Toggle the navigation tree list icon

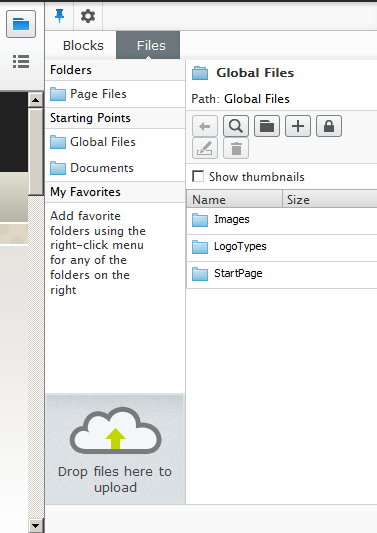coord(21,62)
